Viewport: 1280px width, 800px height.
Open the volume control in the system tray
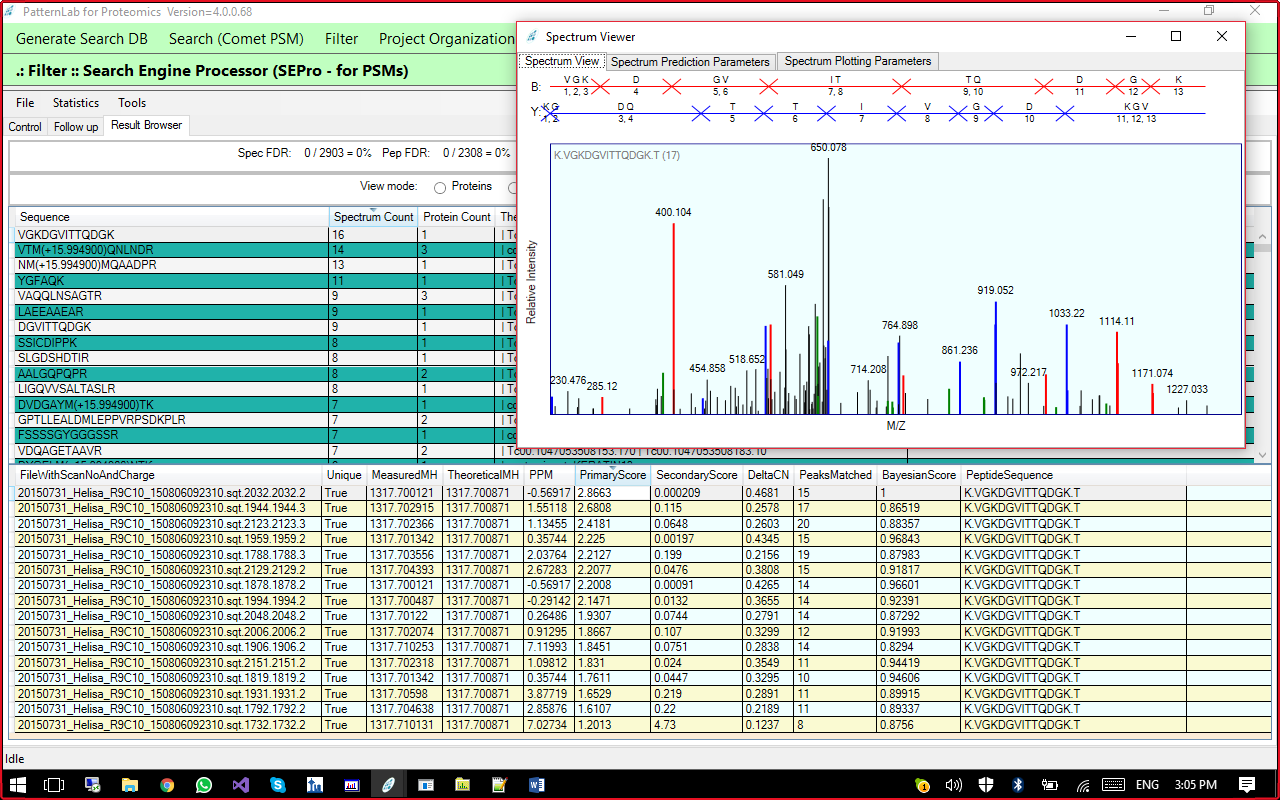coord(953,785)
